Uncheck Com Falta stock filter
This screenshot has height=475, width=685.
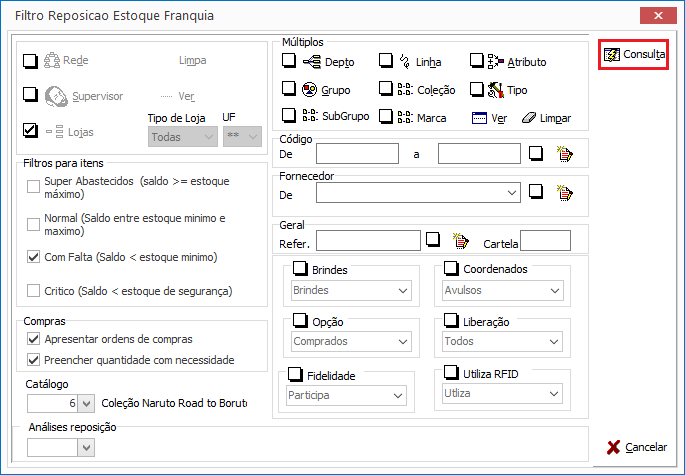click(x=33, y=257)
